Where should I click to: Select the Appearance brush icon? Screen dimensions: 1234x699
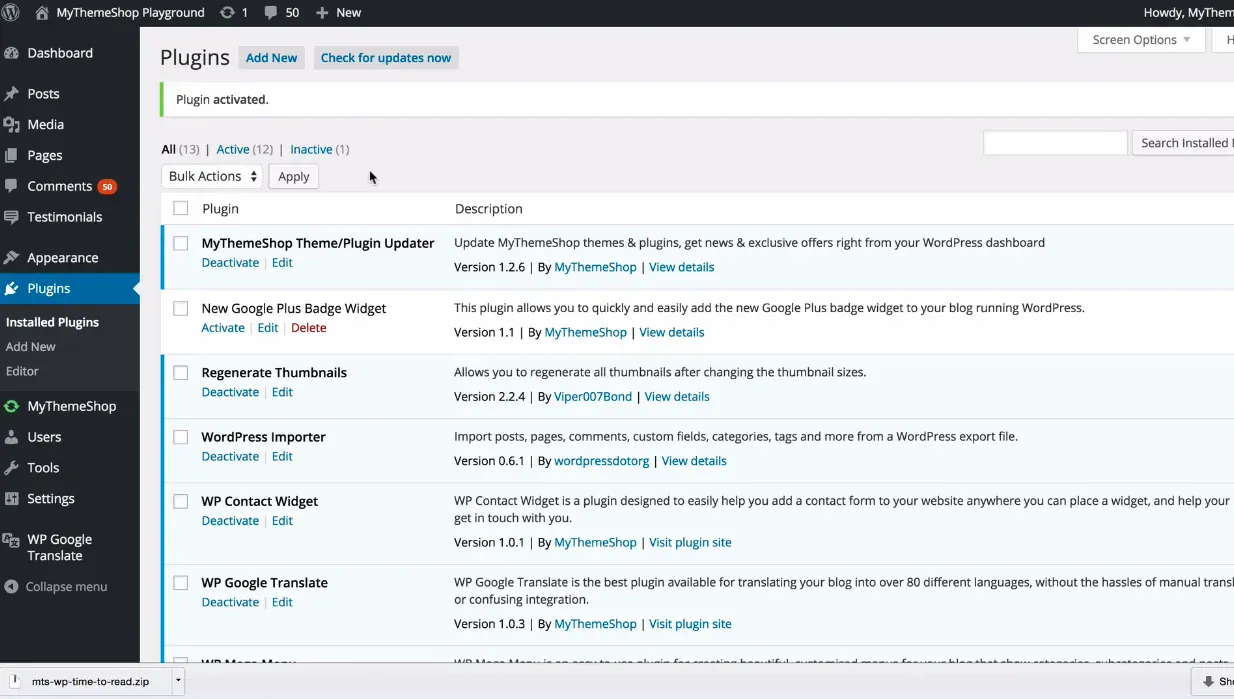(12, 258)
